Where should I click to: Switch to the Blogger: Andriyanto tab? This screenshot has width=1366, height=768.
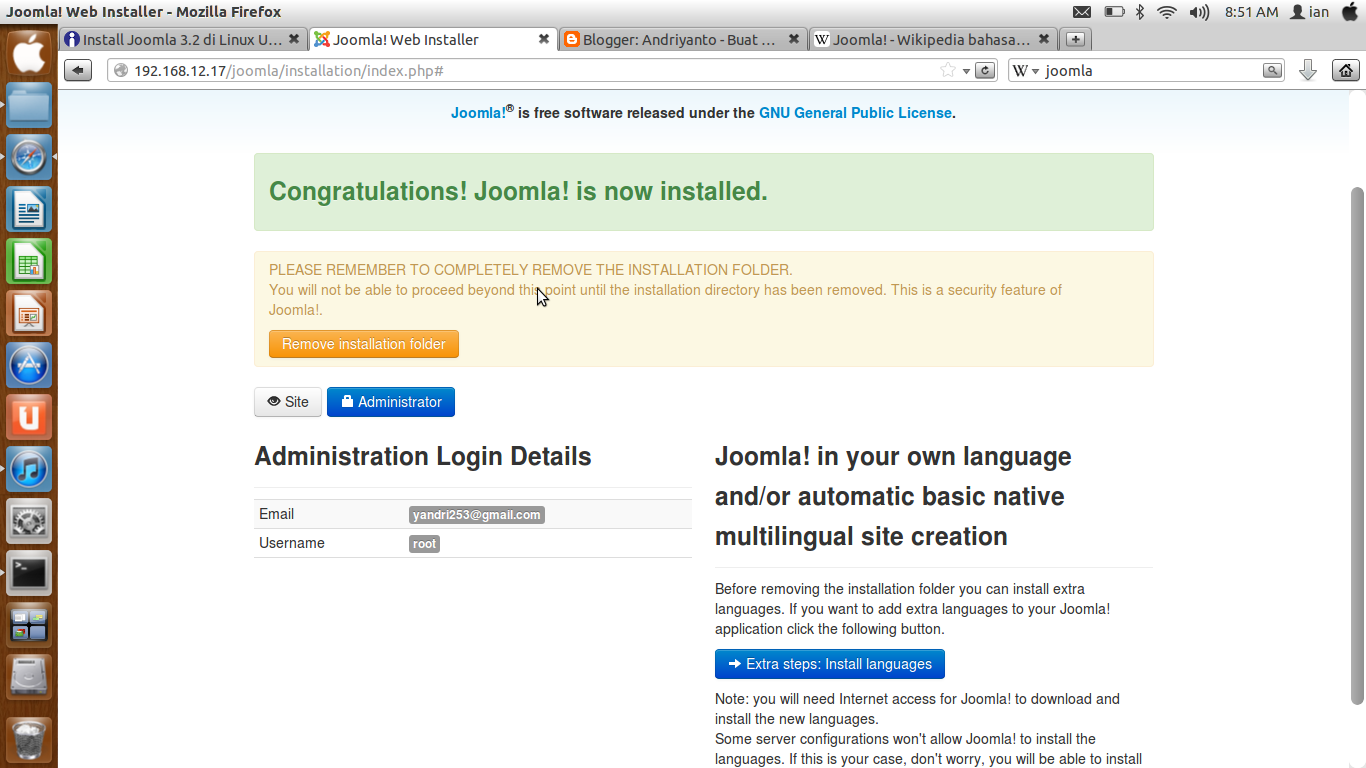(x=683, y=39)
